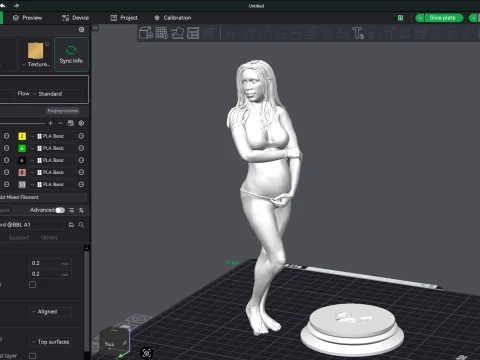The width and height of the screenshot is (480, 360).
Task: Click the Add Mixed Filament button
Action: [43, 197]
